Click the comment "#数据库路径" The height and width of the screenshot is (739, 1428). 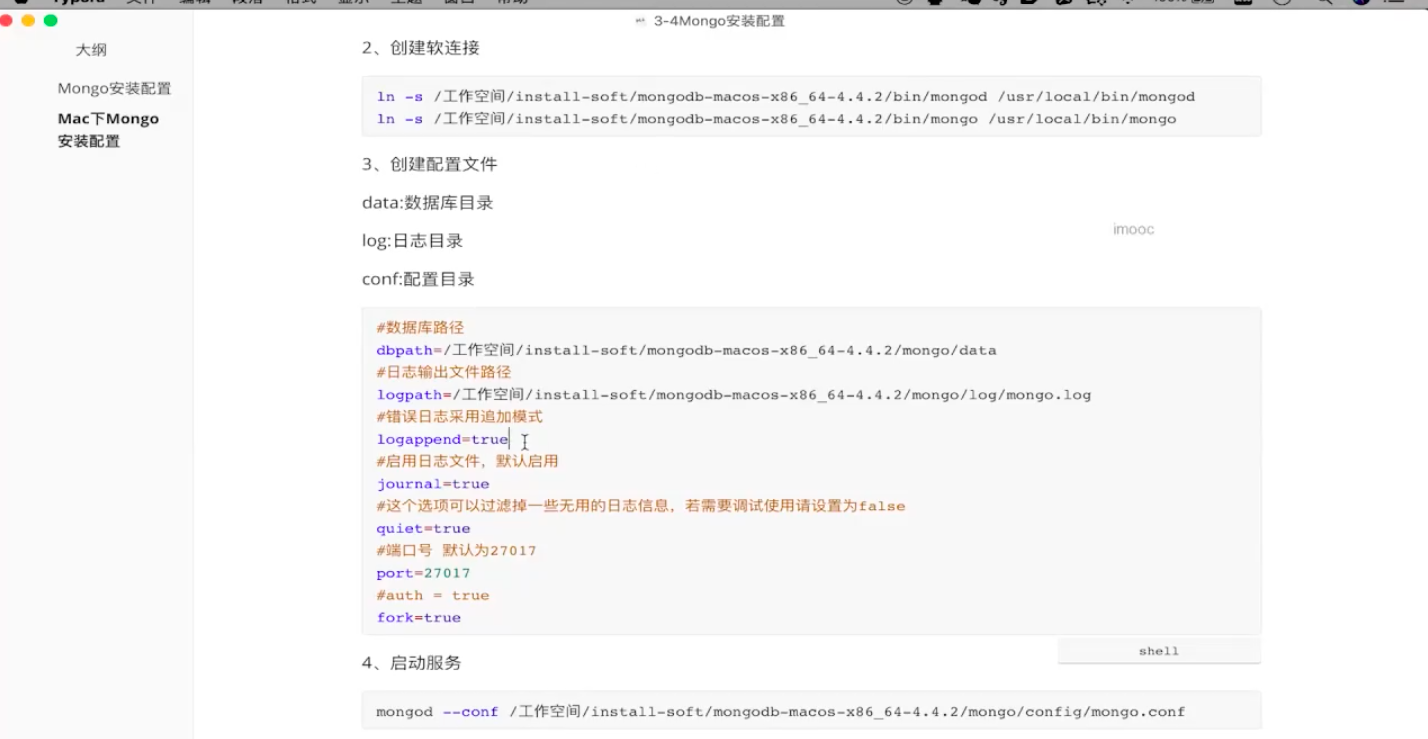coord(420,328)
